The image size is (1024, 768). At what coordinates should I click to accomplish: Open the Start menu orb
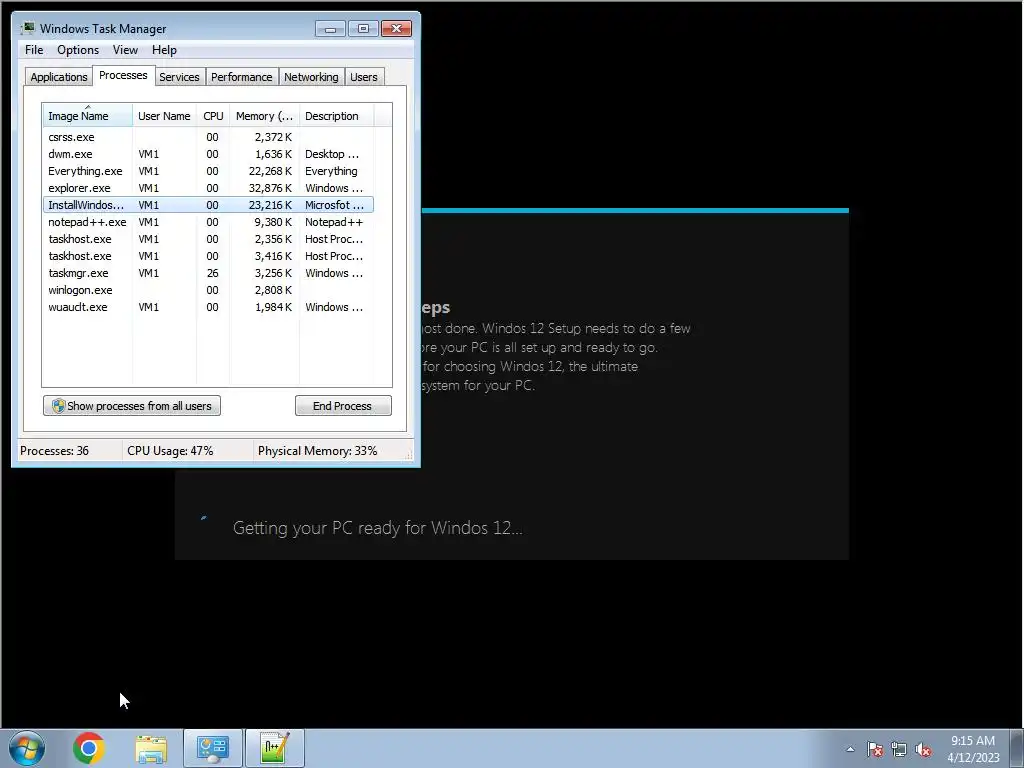[27, 748]
